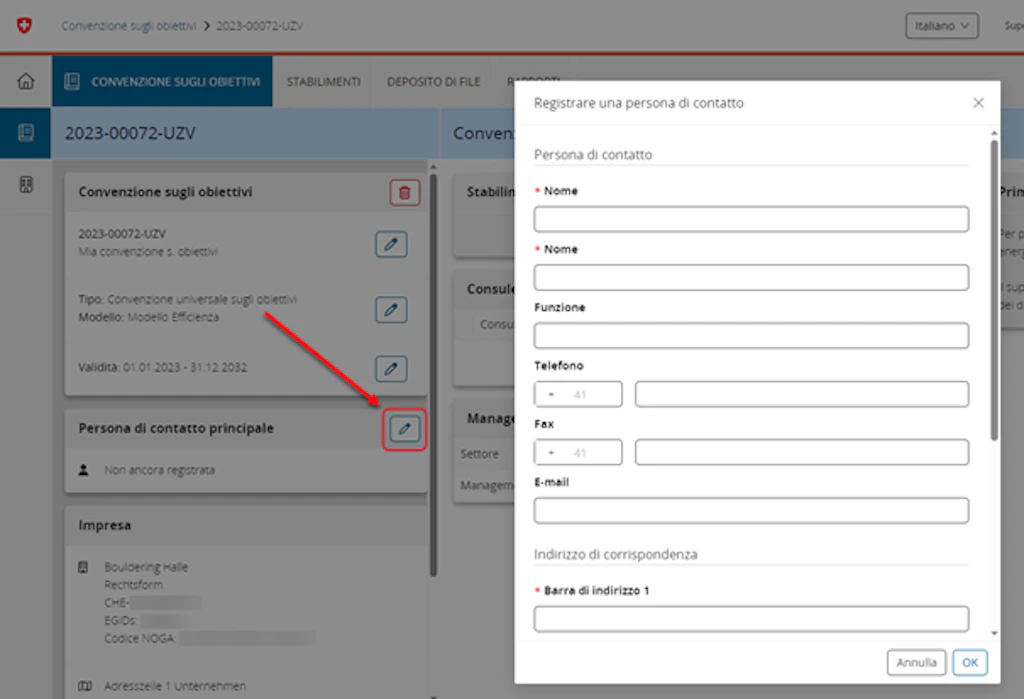Viewport: 1024px width, 699px height.
Task: Open the building icon in left sidebar
Action: [25, 185]
